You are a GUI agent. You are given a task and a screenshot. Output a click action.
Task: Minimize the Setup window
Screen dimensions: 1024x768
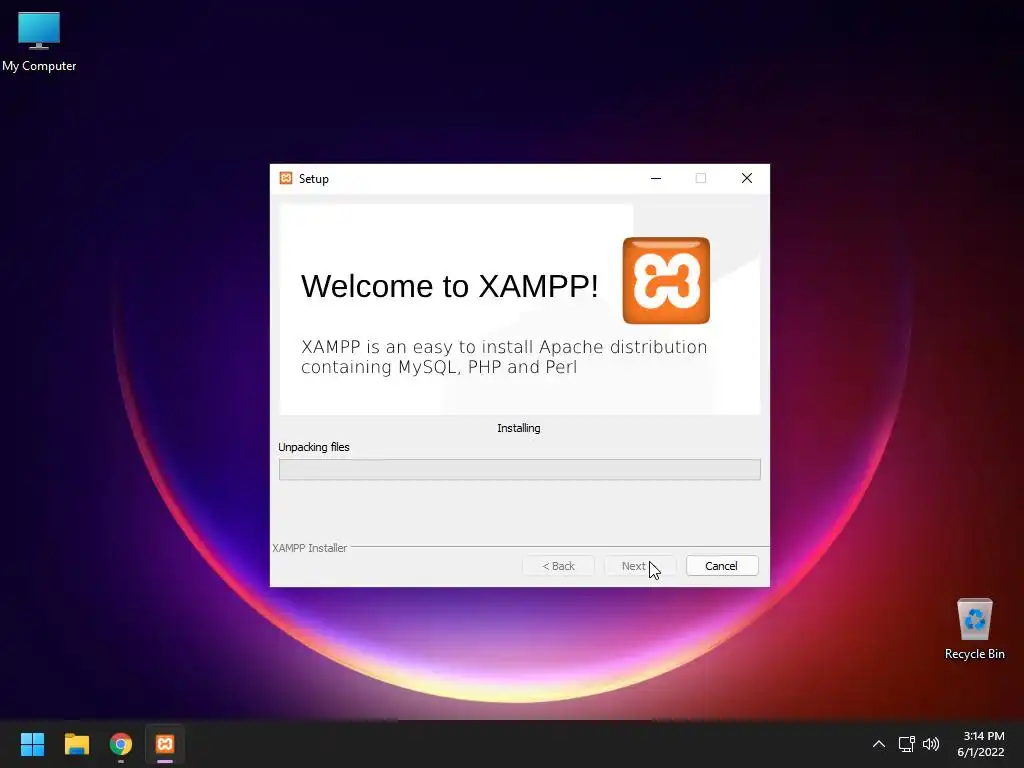pos(656,178)
